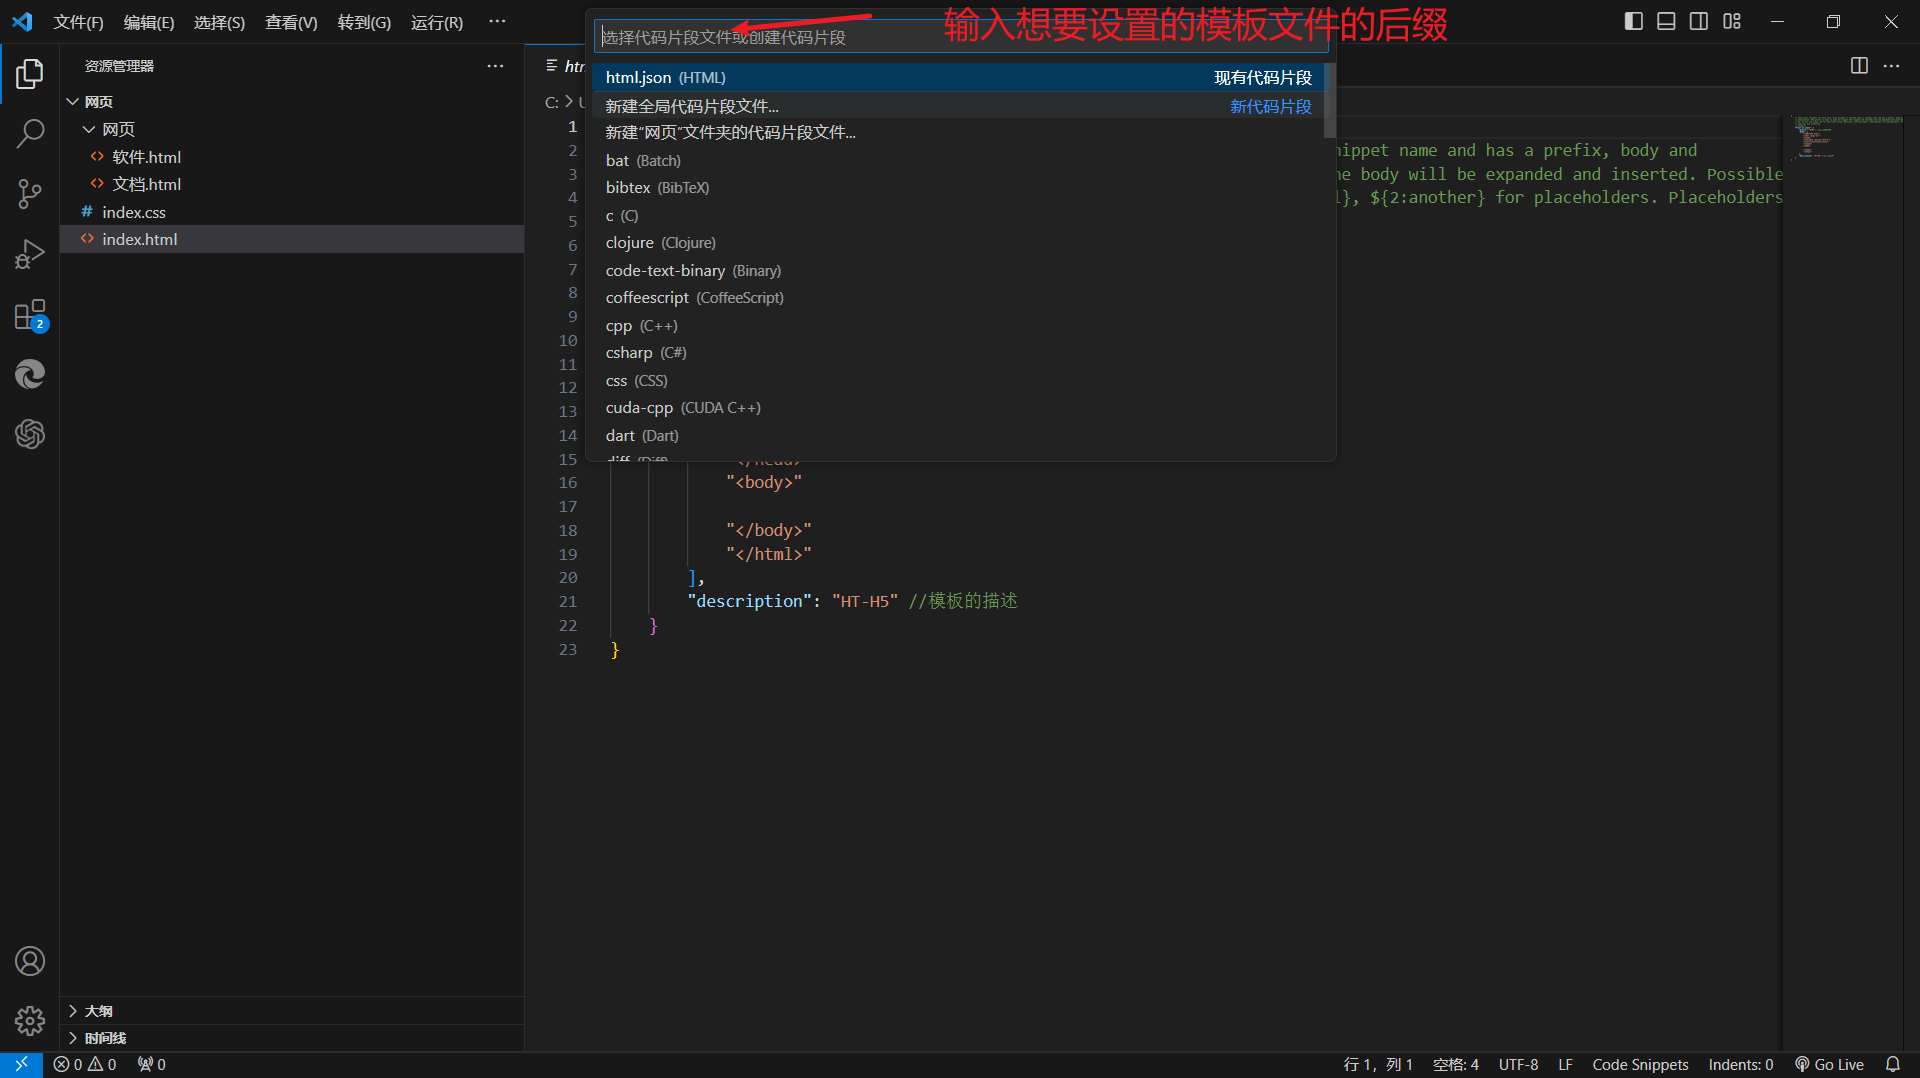This screenshot has height=1078, width=1920.
Task: Select bat (Batch) snippet language
Action: tap(959, 161)
